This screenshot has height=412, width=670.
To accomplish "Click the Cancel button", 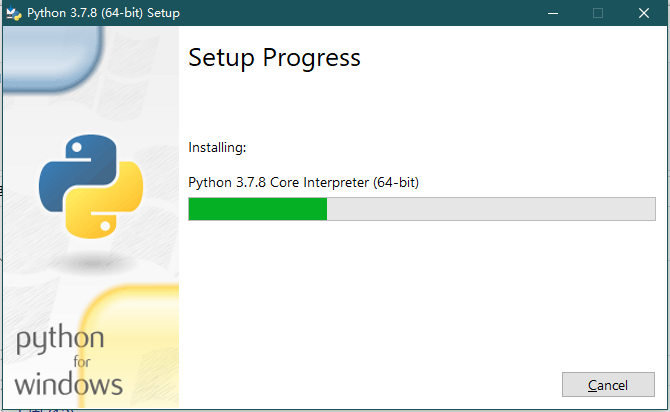I will [608, 385].
